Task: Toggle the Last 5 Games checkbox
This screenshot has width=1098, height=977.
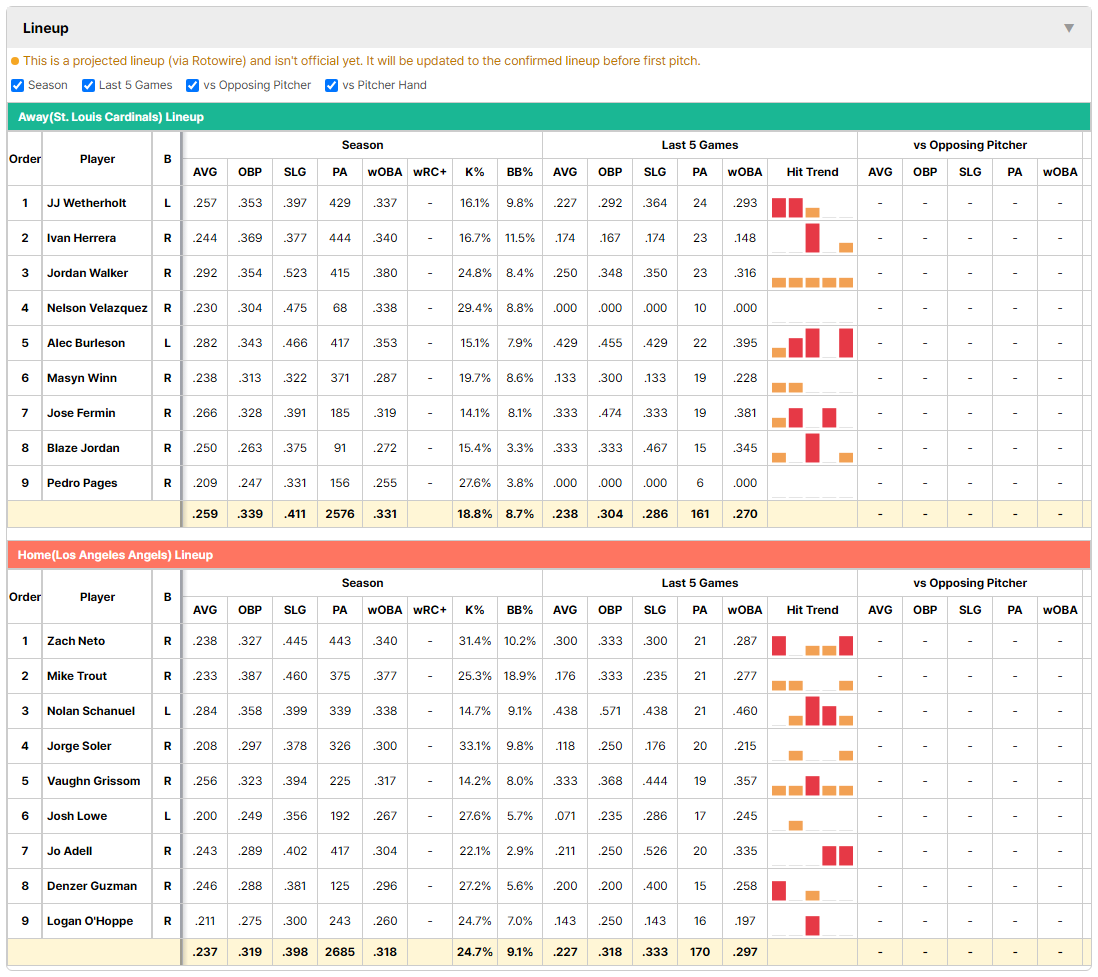Action: pyautogui.click(x=88, y=85)
